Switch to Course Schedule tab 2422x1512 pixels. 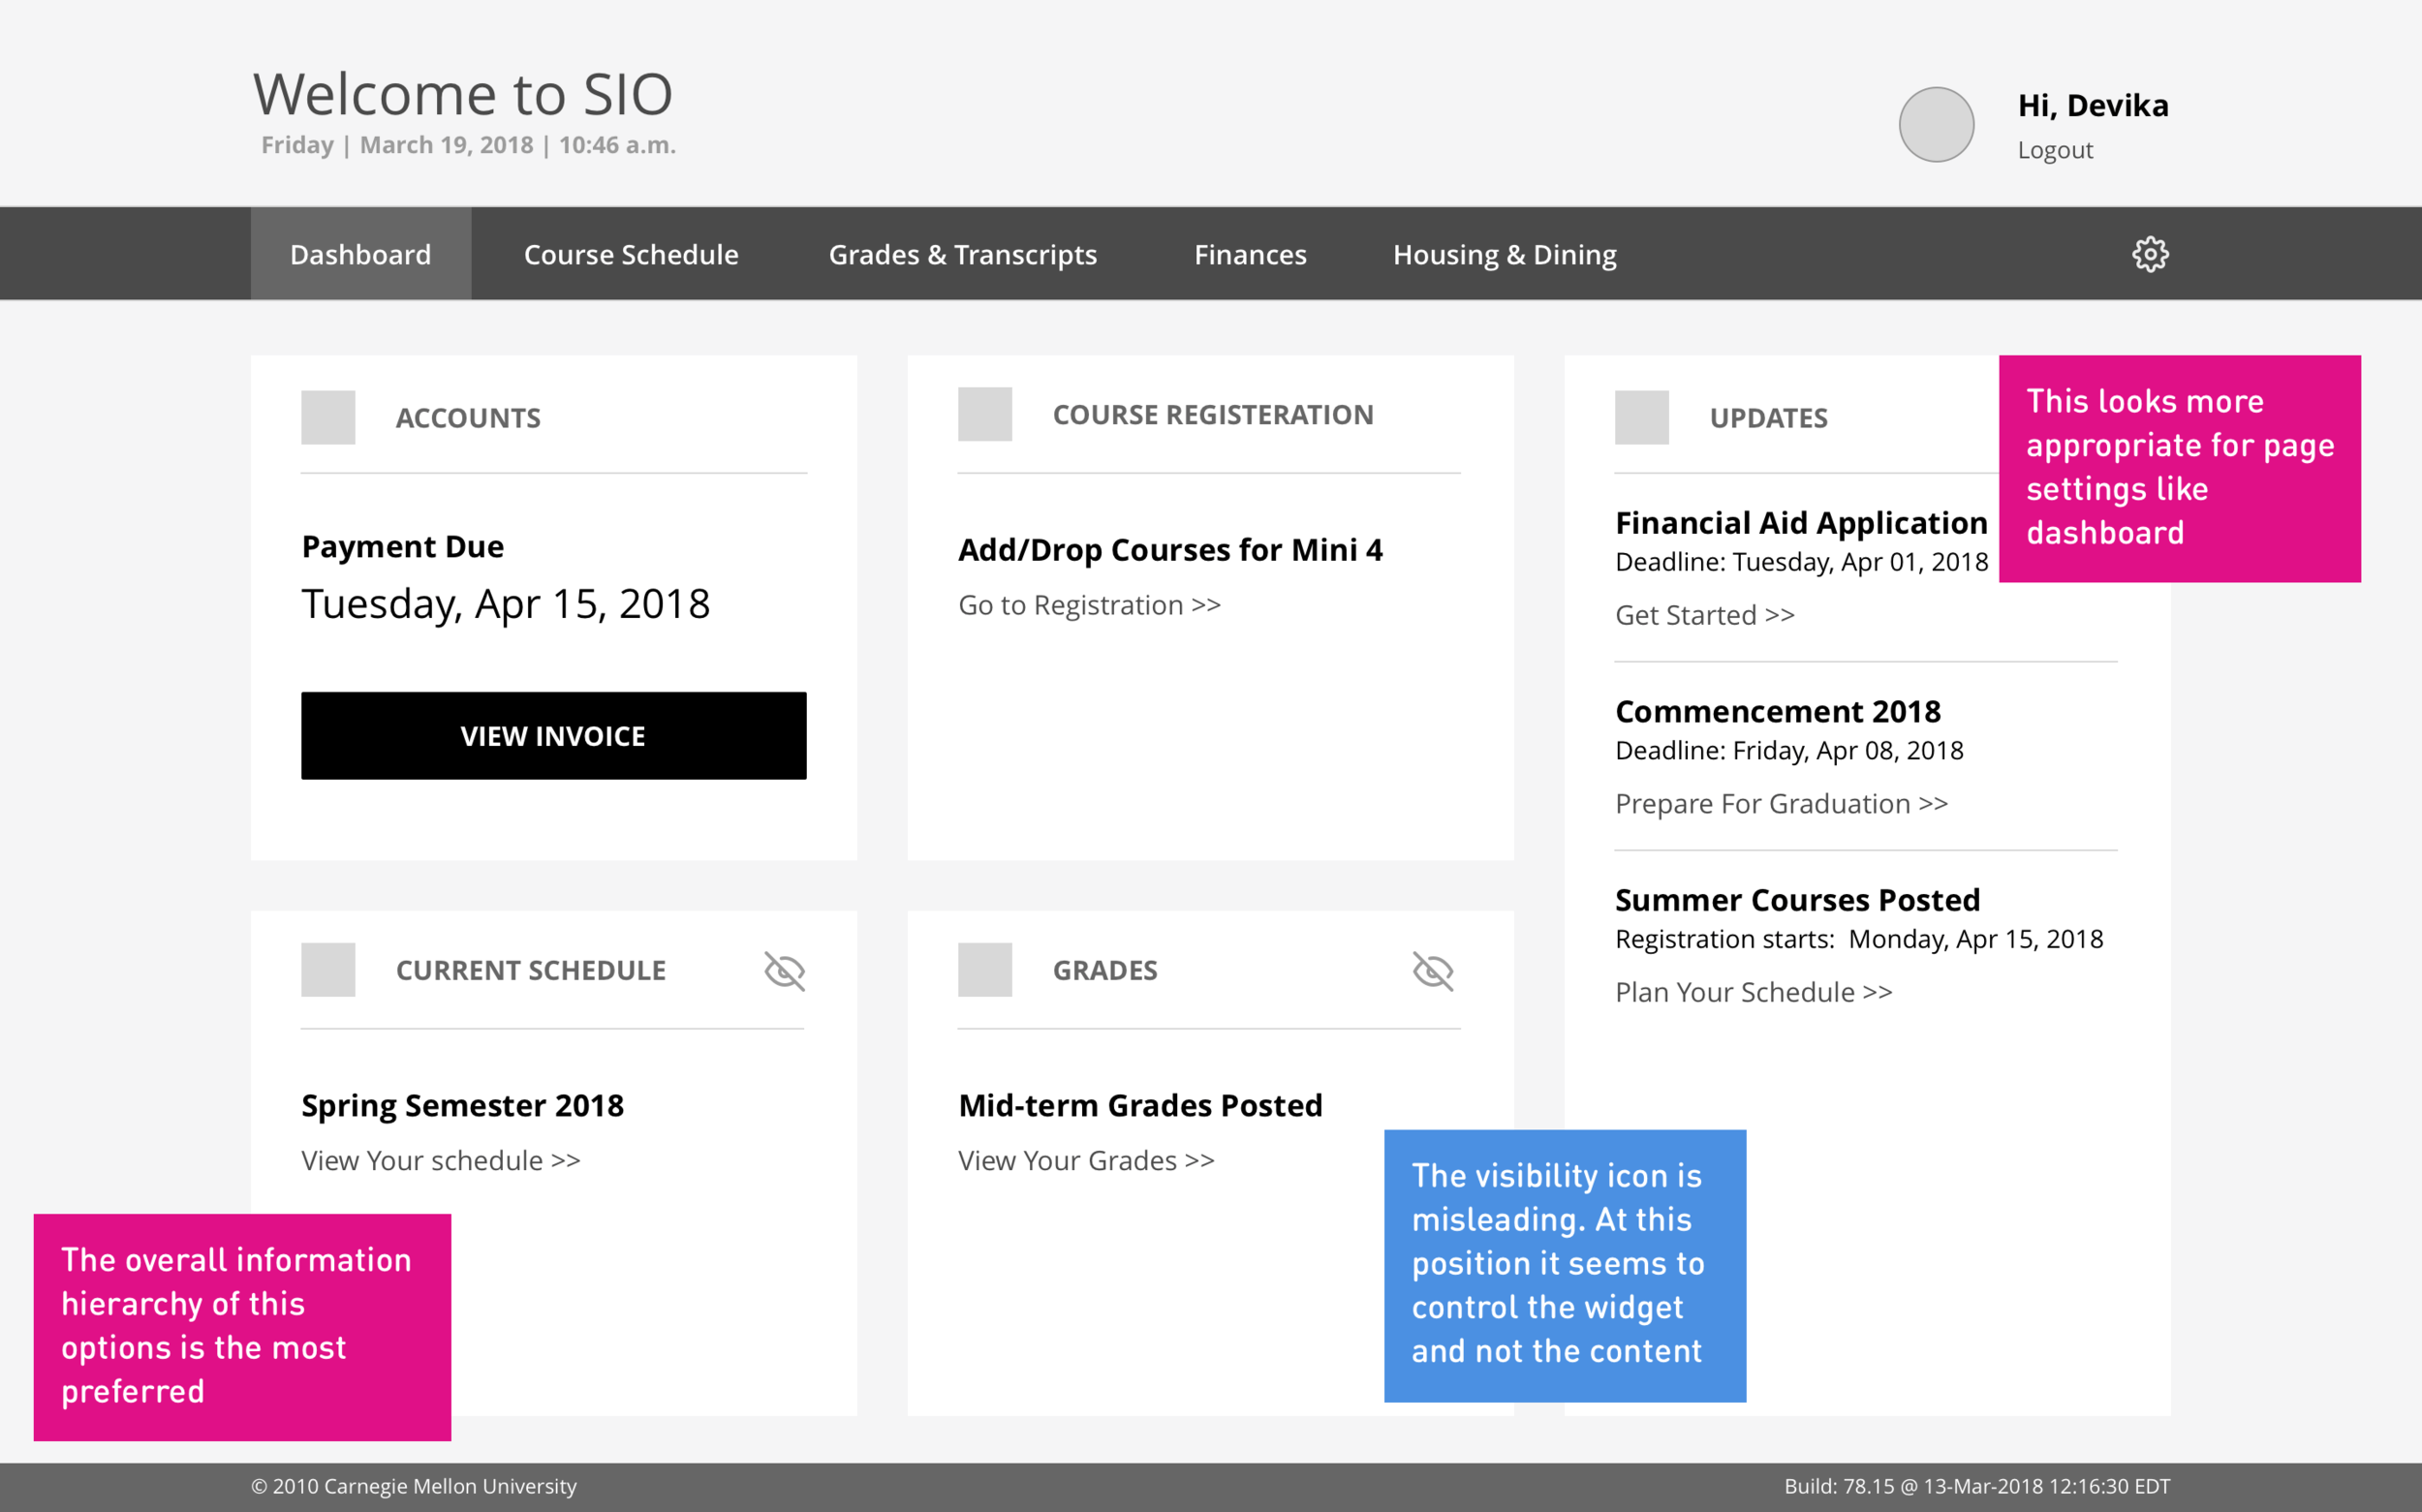(x=631, y=254)
